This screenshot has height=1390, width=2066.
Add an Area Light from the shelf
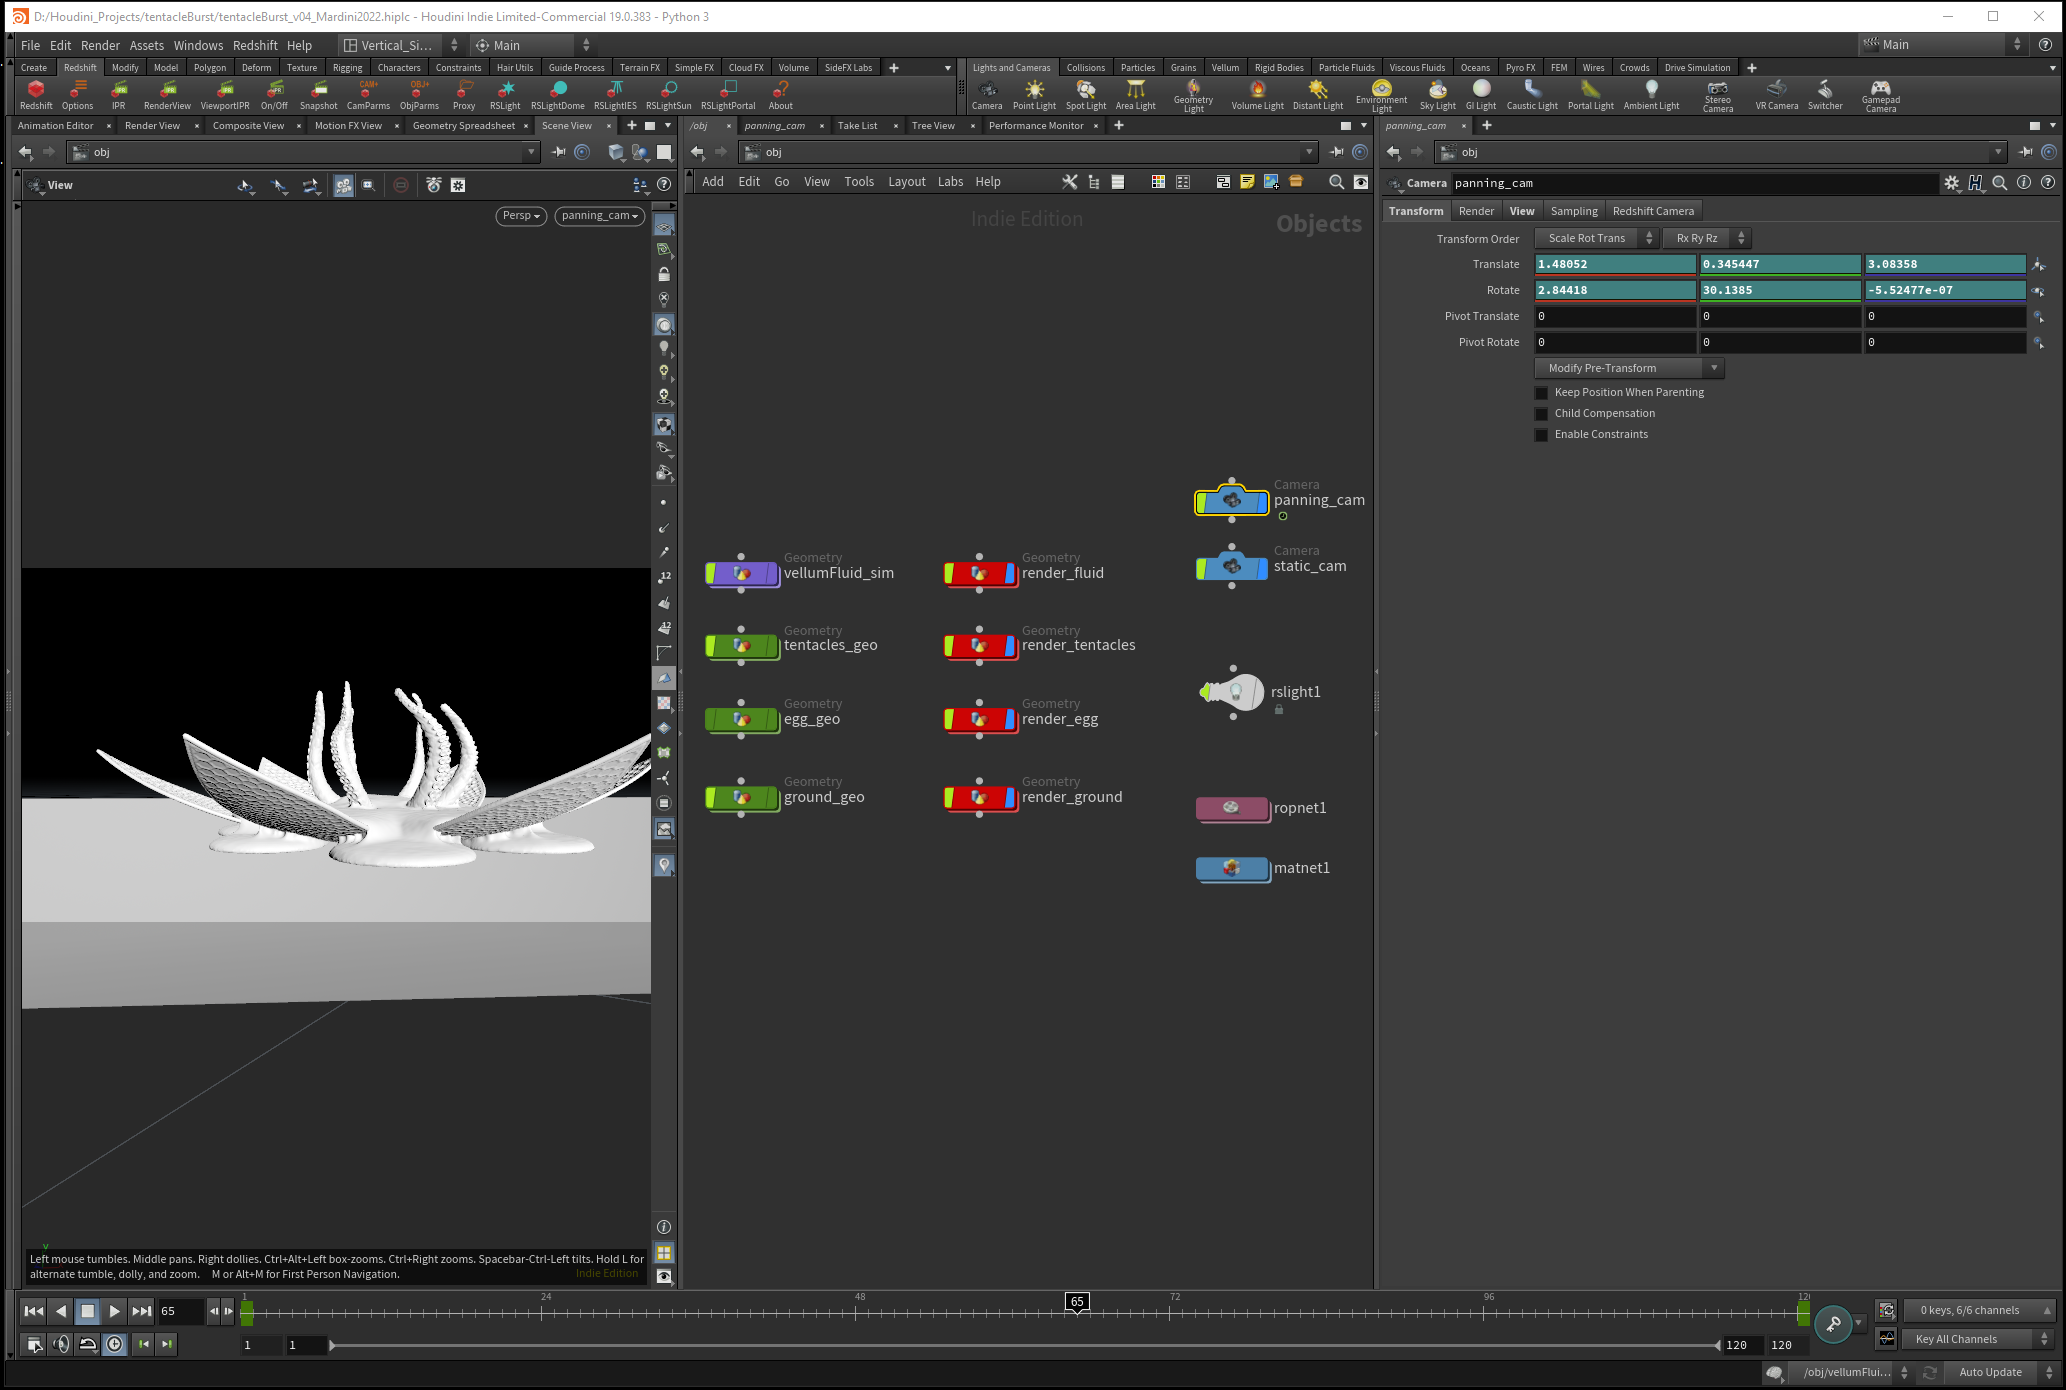1136,95
